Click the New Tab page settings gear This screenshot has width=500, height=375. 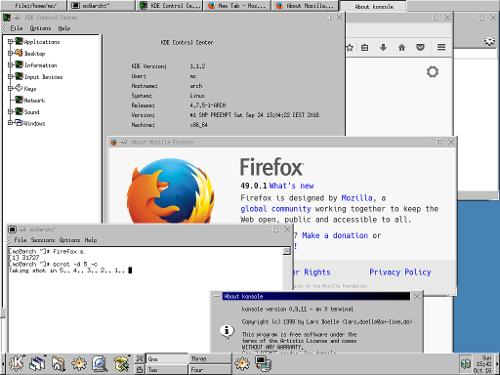pyautogui.click(x=433, y=72)
